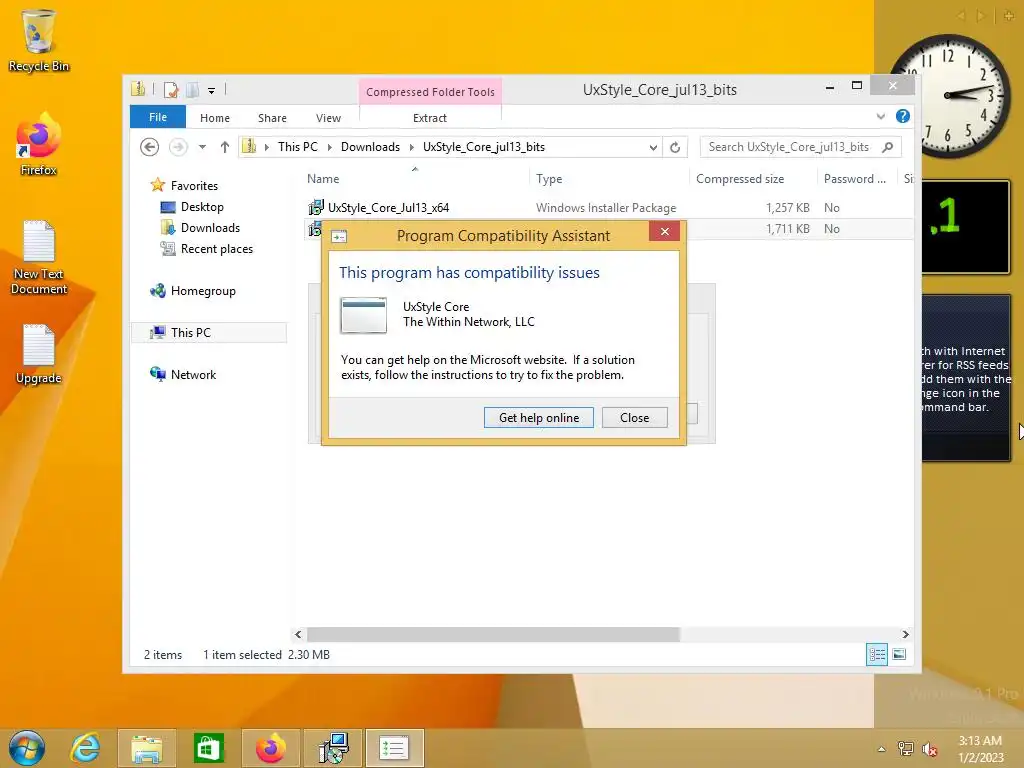Open File Explorer from taskbar
Image resolution: width=1024 pixels, height=768 pixels.
146,748
